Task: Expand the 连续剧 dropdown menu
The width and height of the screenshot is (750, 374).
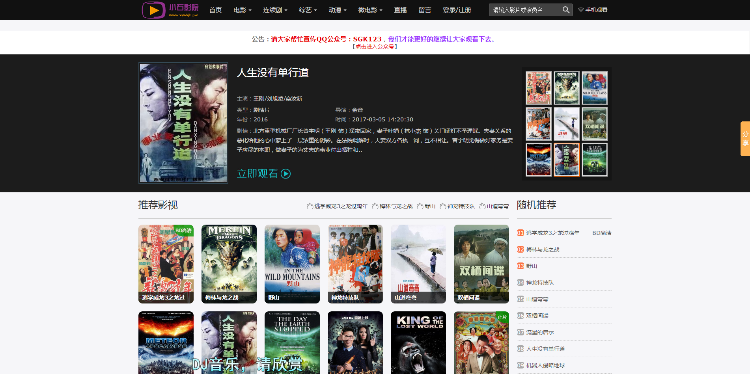Action: (x=275, y=10)
